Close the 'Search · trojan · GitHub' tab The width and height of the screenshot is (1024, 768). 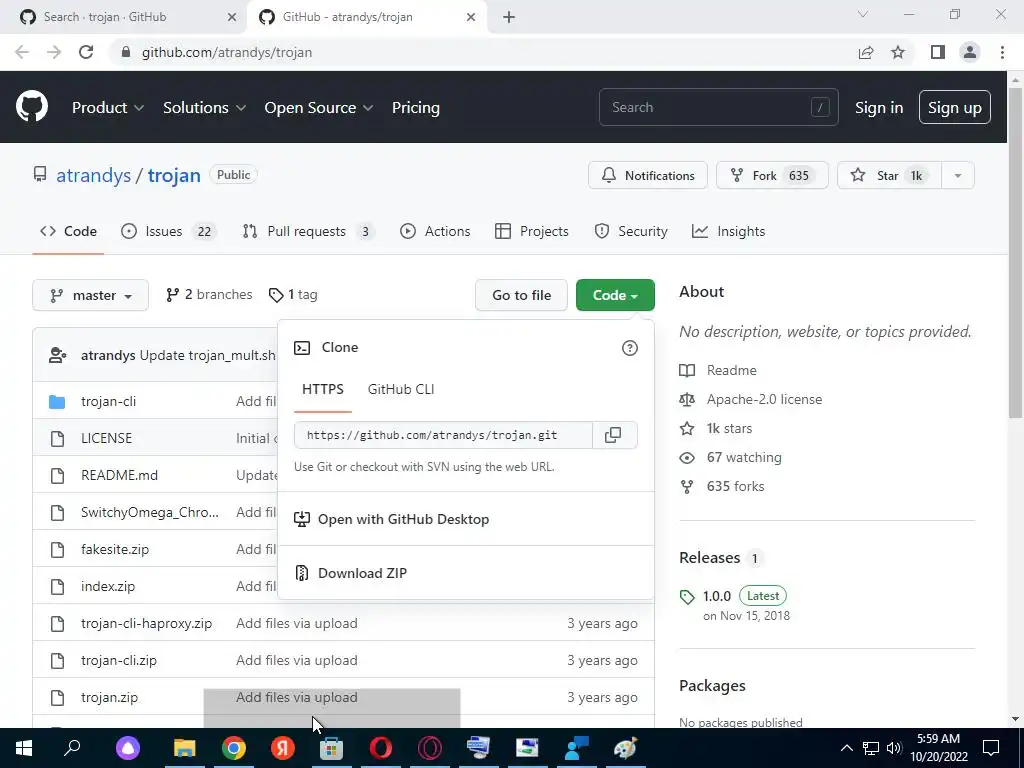231,17
